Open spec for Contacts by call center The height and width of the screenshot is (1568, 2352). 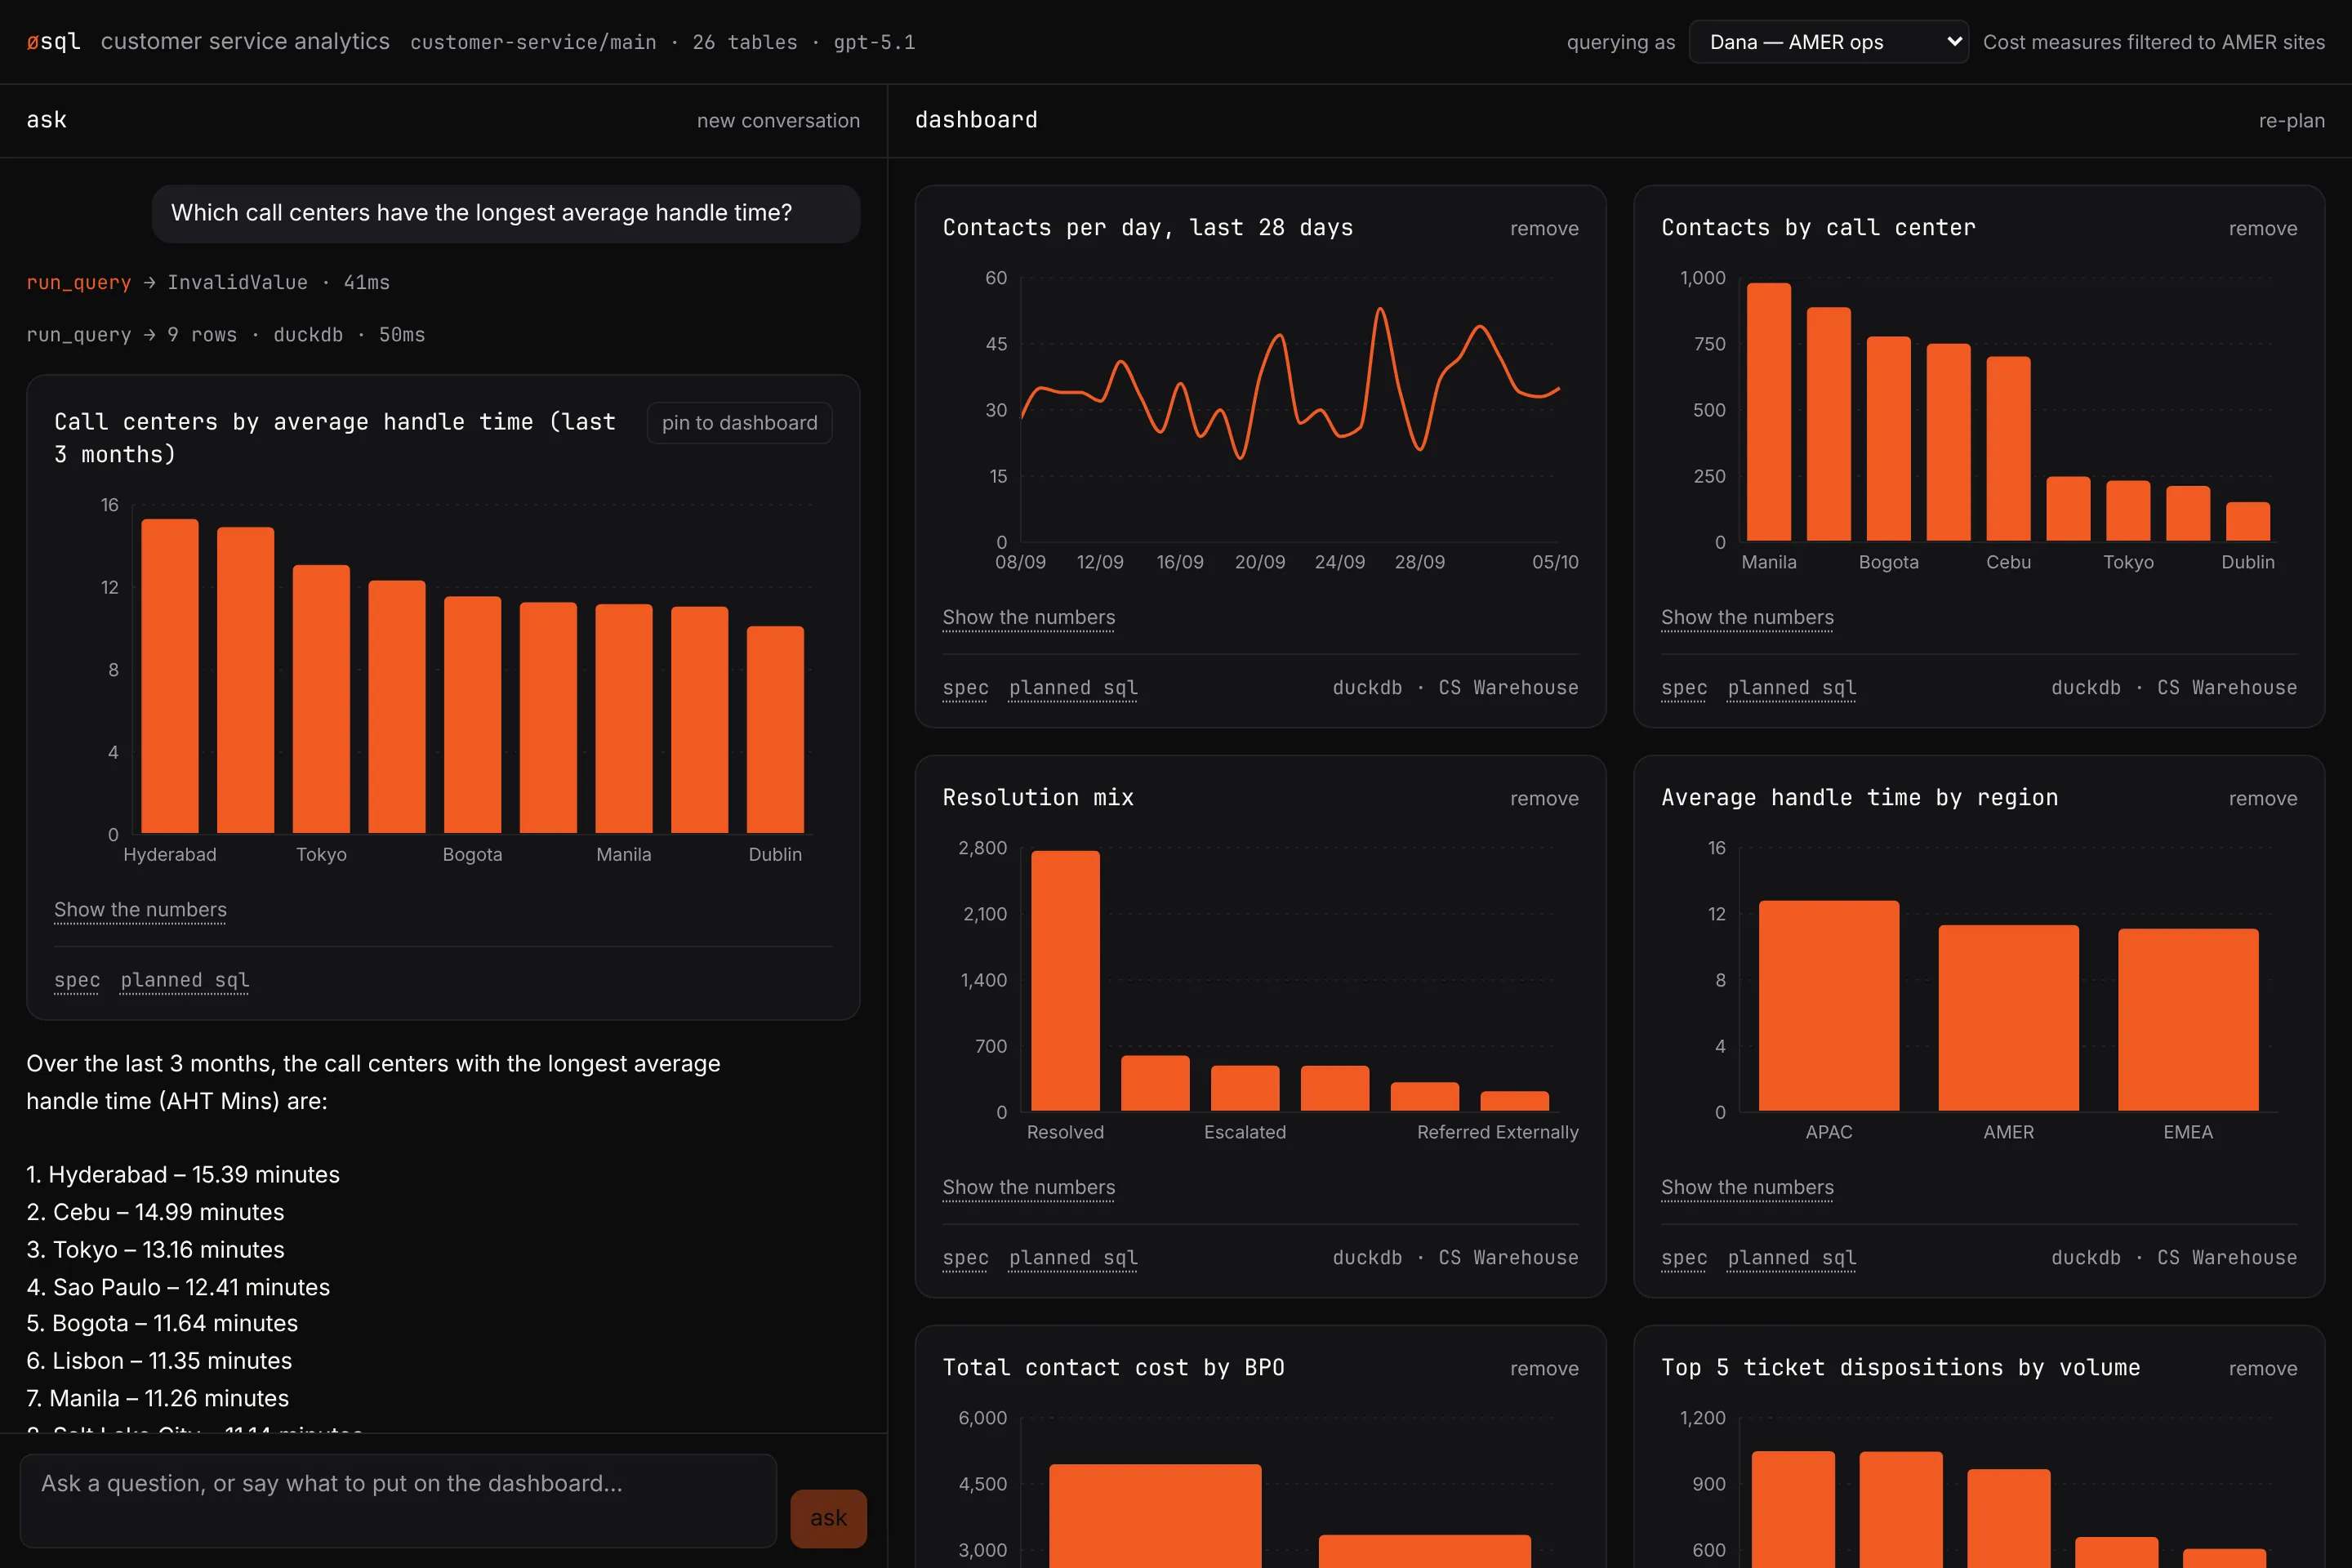click(1684, 688)
